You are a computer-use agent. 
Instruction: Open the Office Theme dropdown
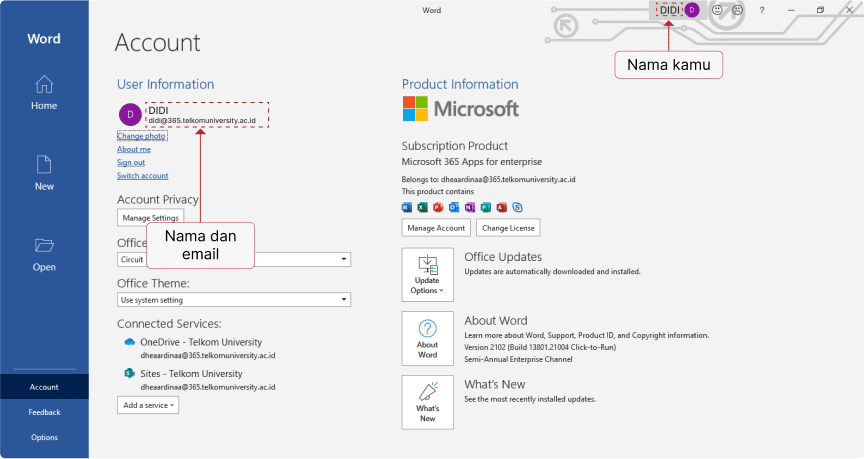tap(234, 300)
